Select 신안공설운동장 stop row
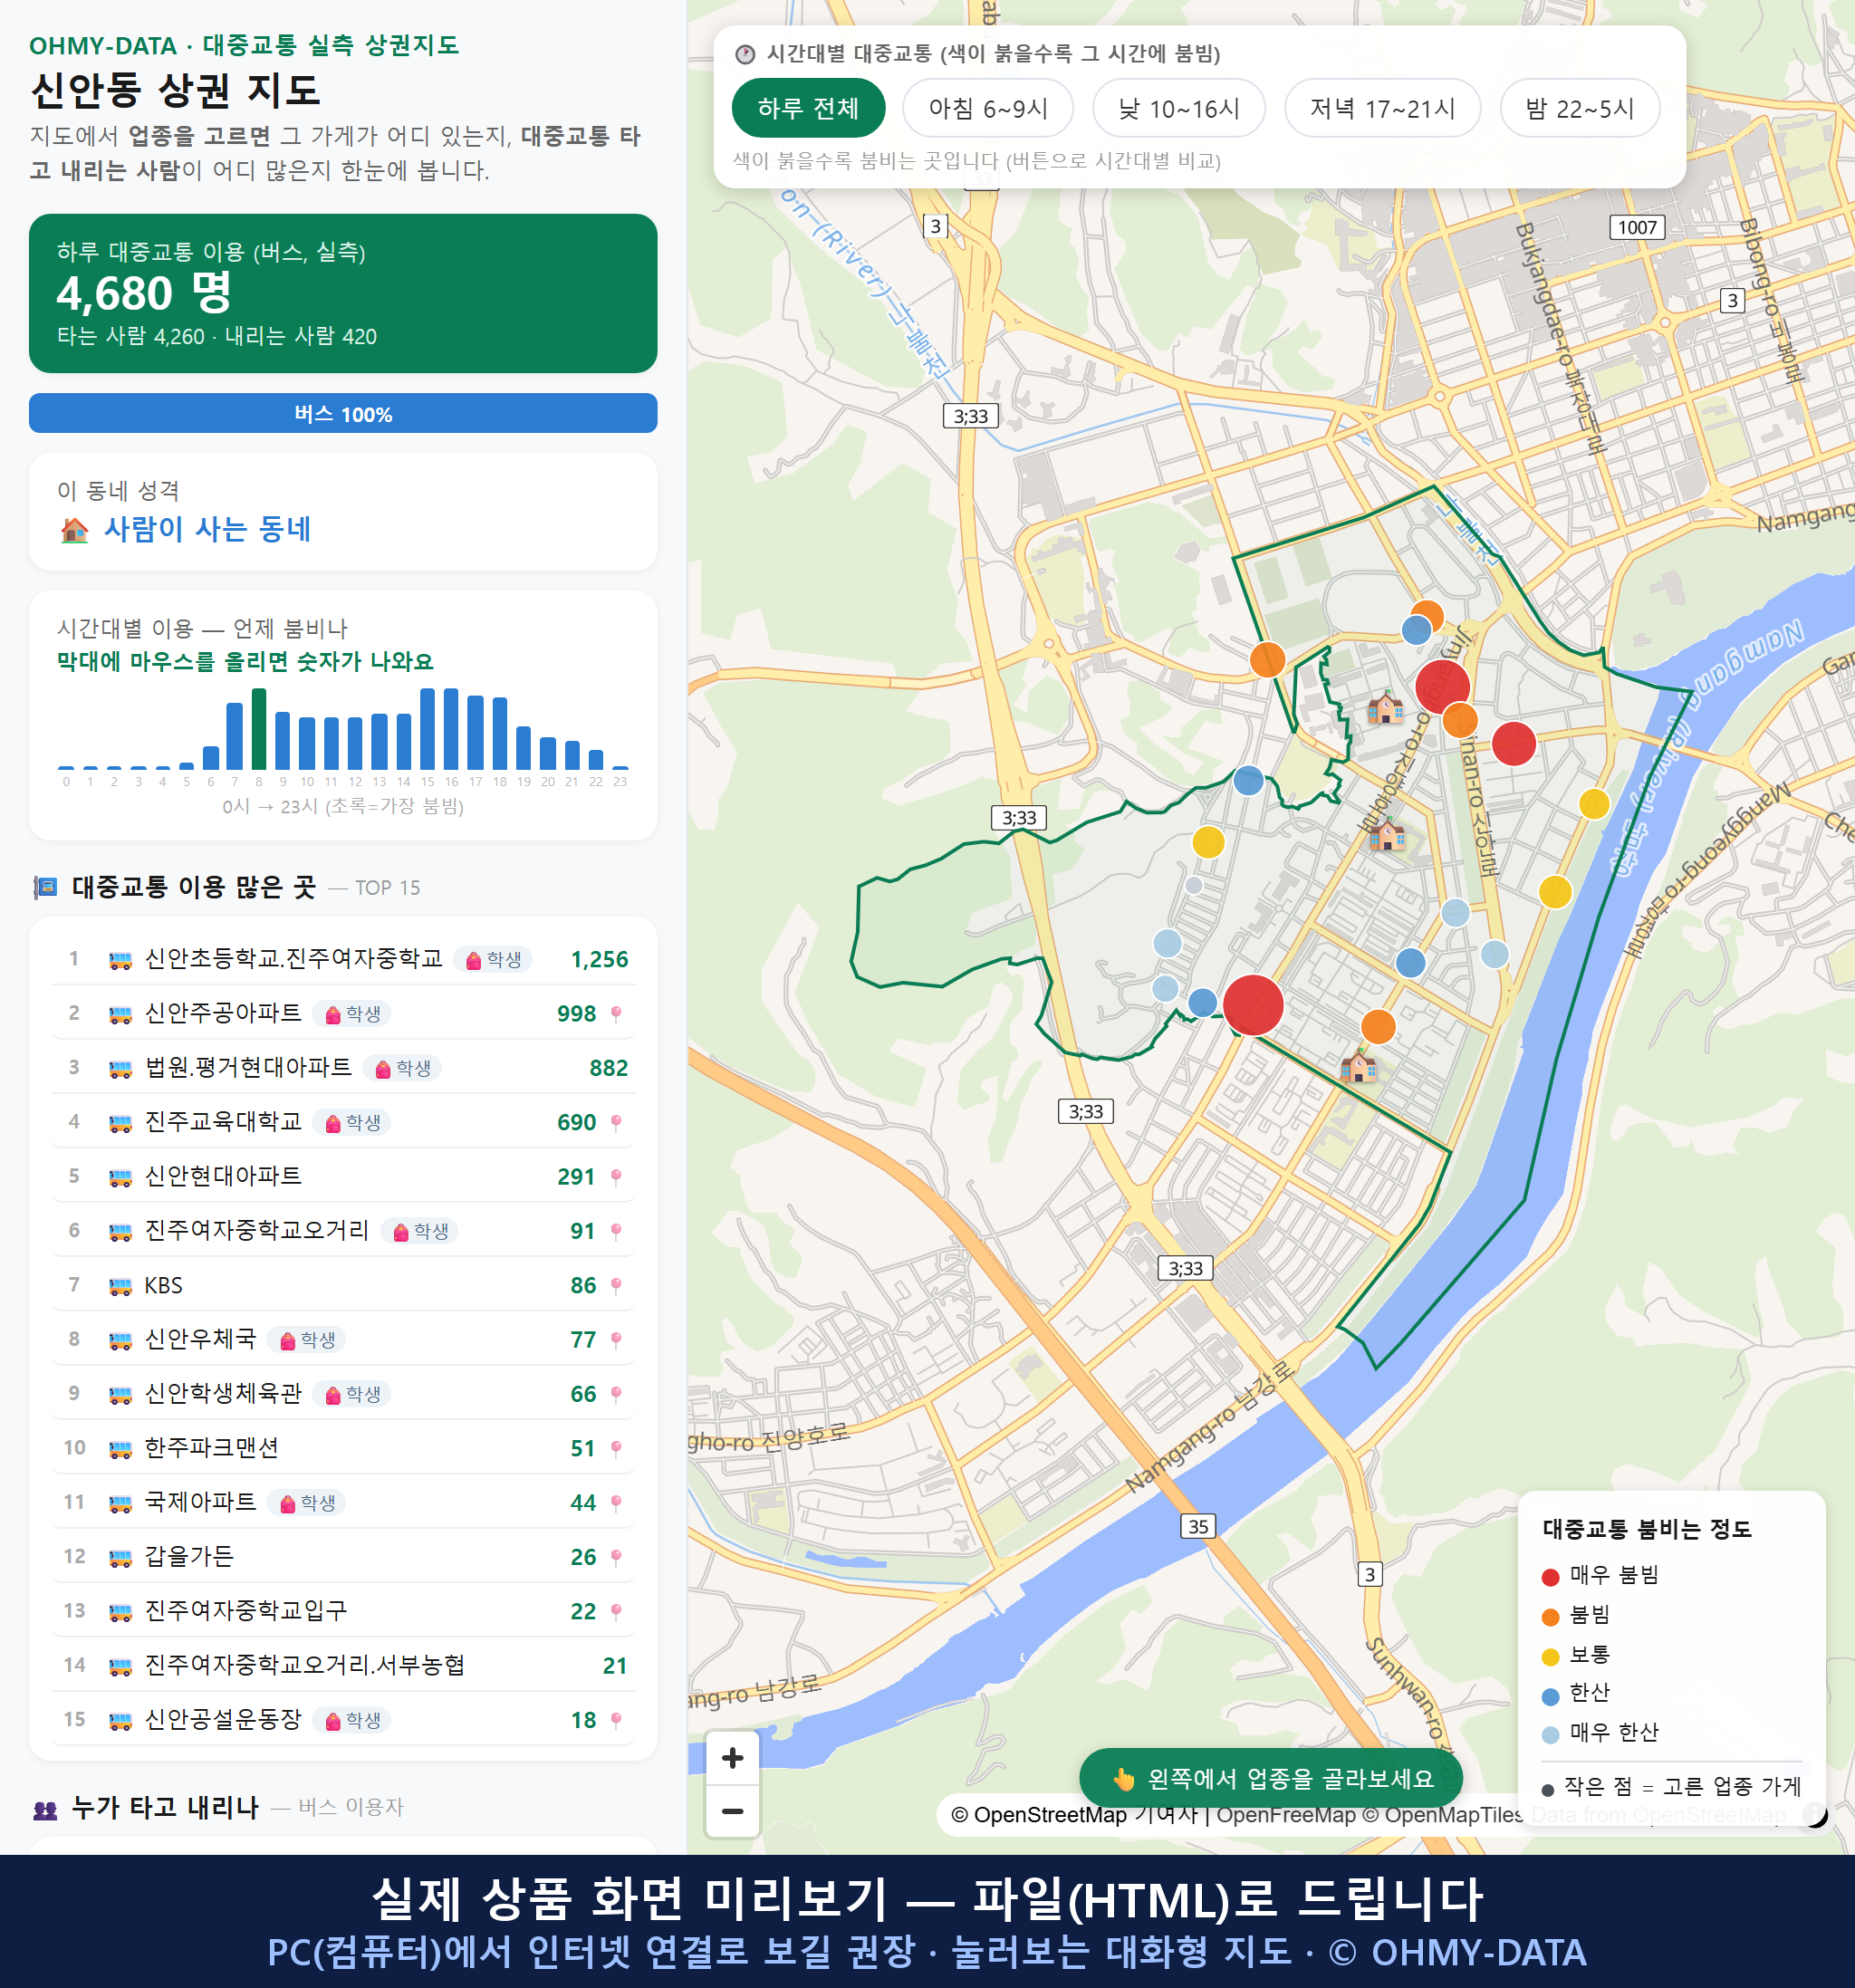 [x=343, y=1720]
